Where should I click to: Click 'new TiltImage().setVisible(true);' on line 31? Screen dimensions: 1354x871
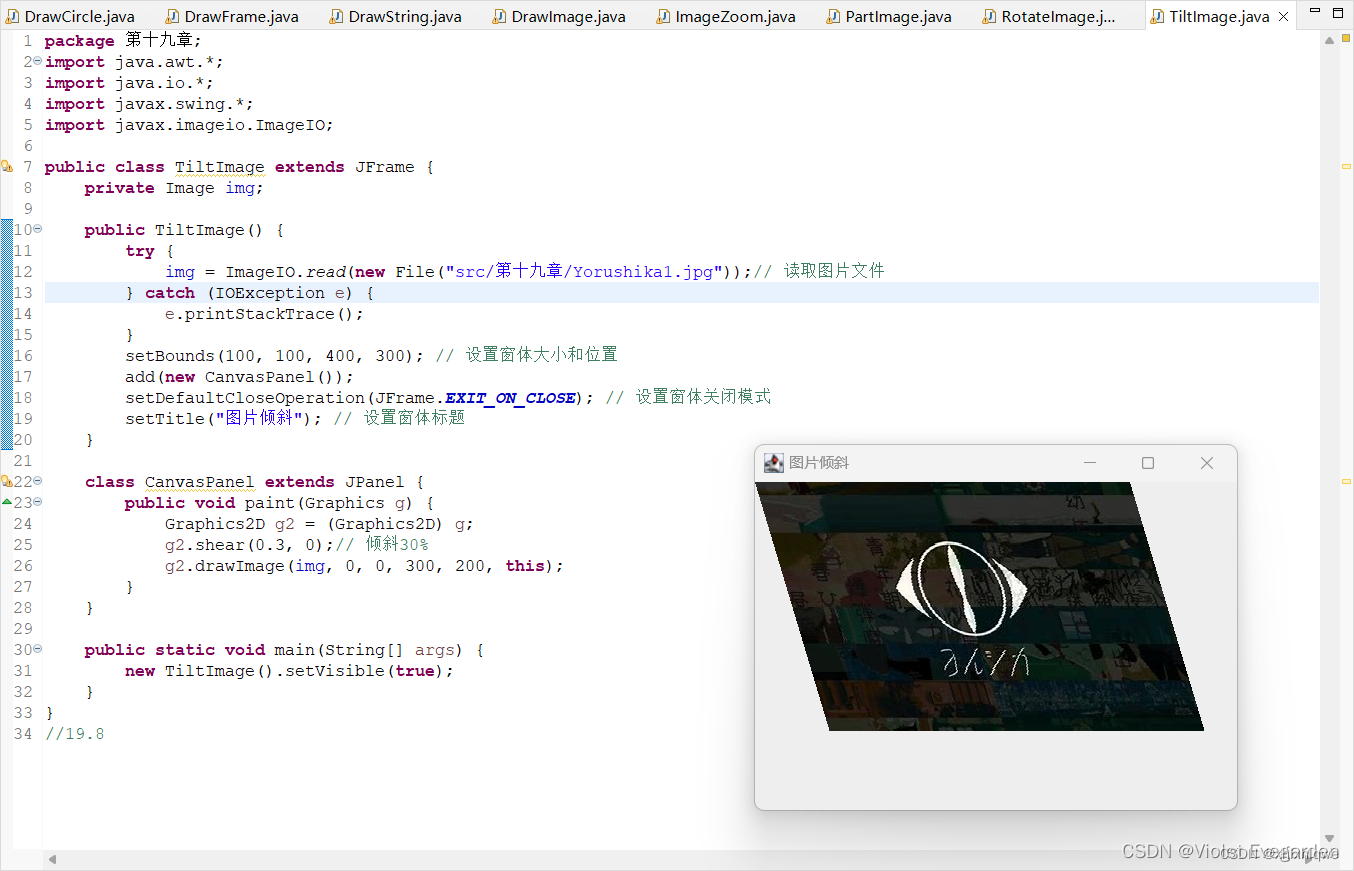290,671
